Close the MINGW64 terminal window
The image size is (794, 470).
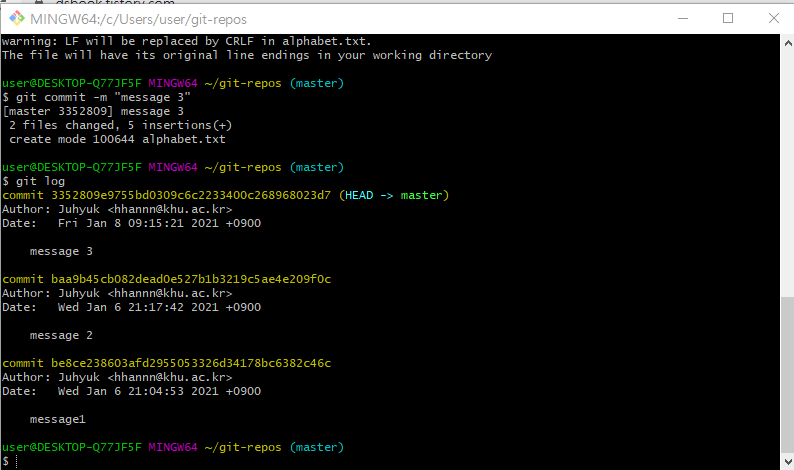tap(773, 18)
